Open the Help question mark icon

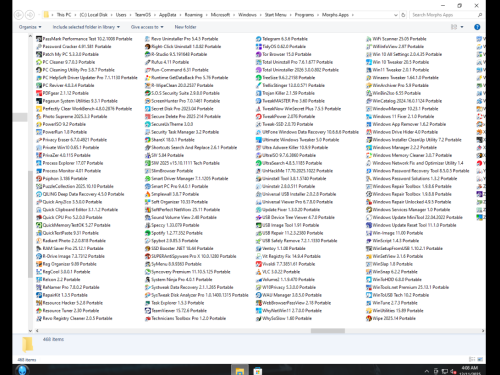(x=477, y=27)
